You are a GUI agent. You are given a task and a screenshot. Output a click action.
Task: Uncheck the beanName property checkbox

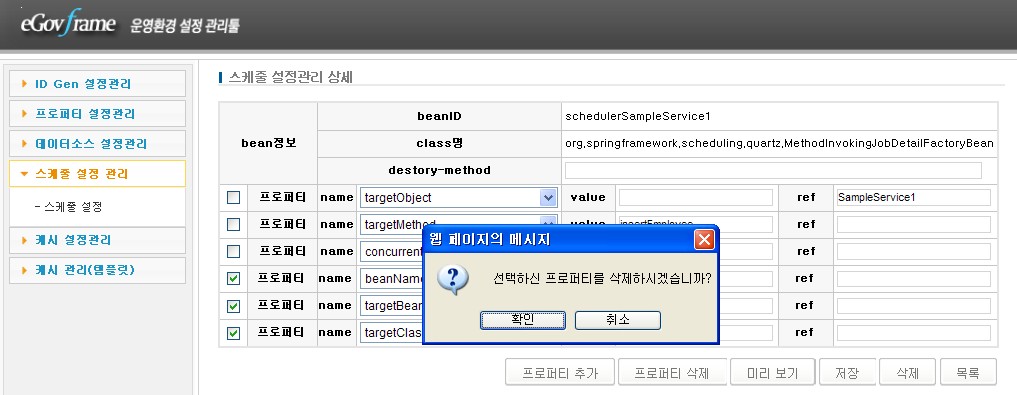click(233, 279)
